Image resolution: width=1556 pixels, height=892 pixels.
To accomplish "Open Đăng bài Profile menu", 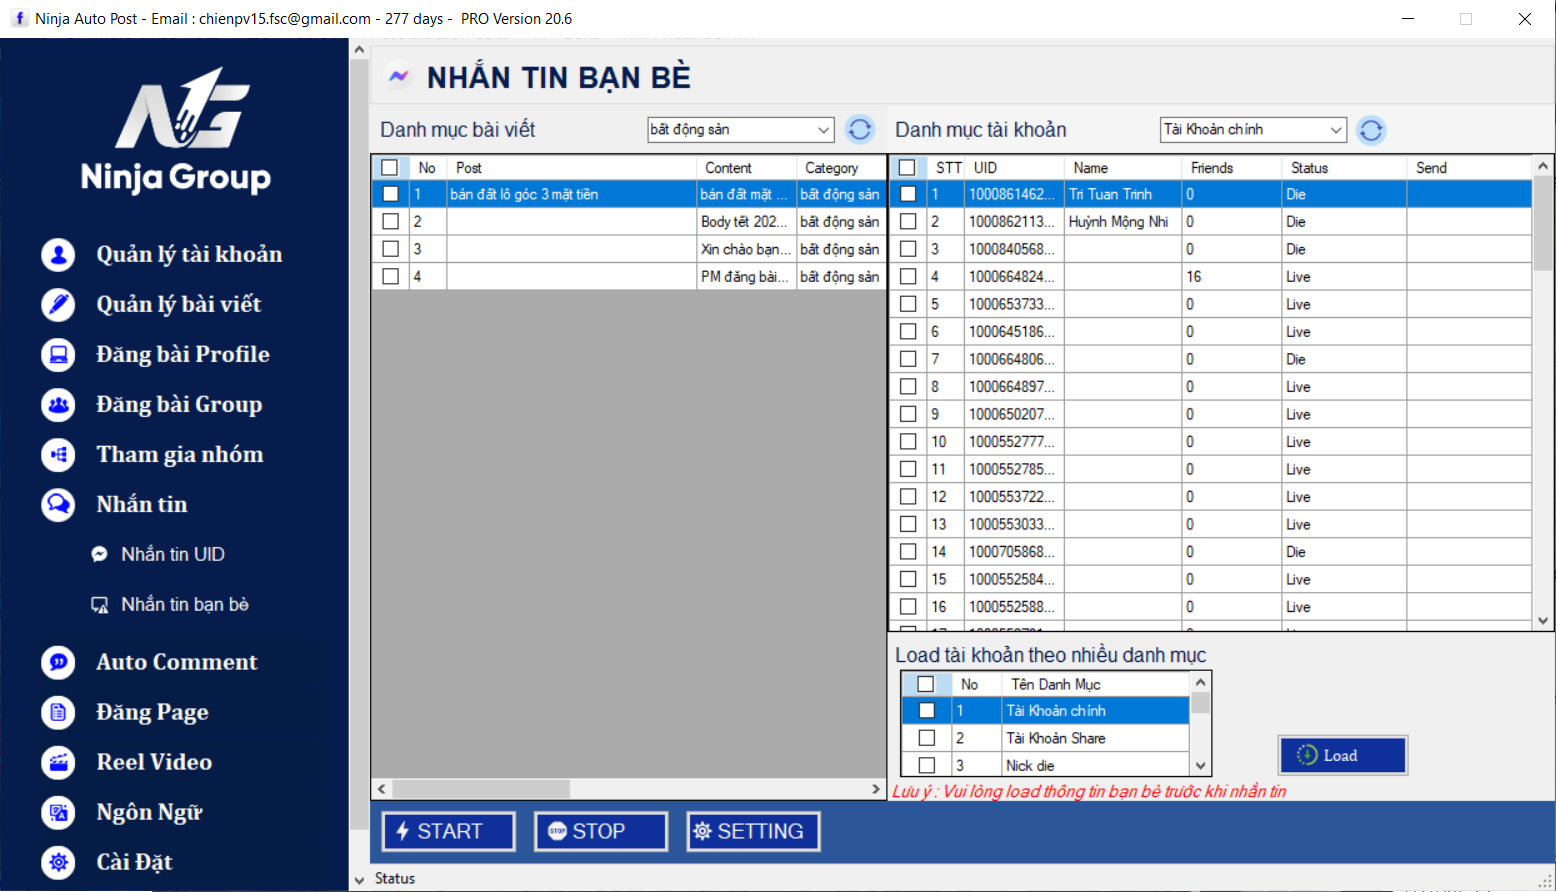I will [x=183, y=355].
